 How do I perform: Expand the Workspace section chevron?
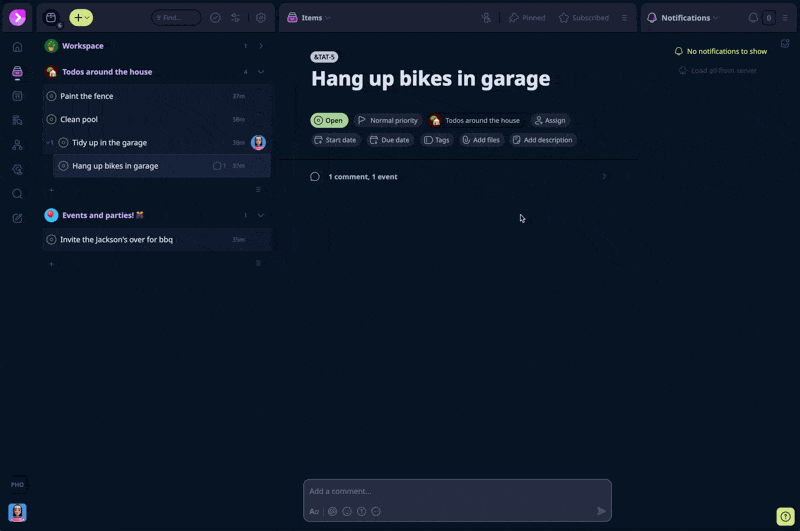click(x=261, y=46)
